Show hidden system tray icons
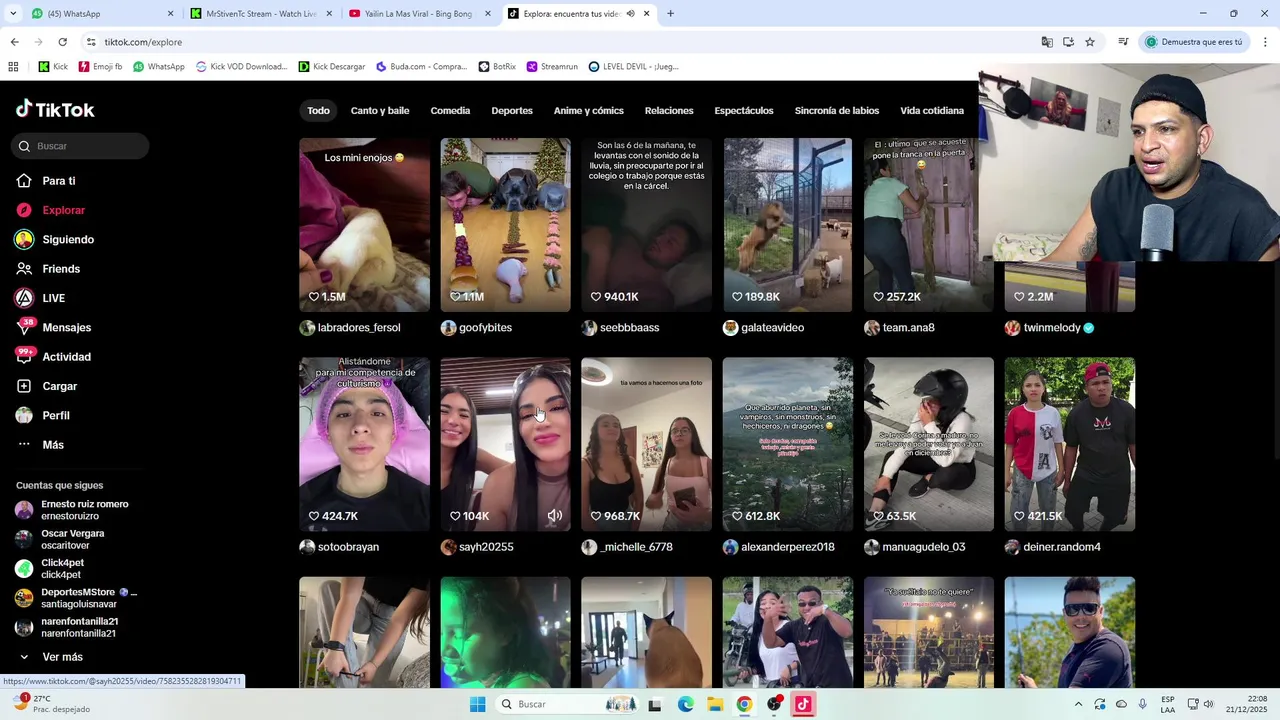 (1078, 704)
